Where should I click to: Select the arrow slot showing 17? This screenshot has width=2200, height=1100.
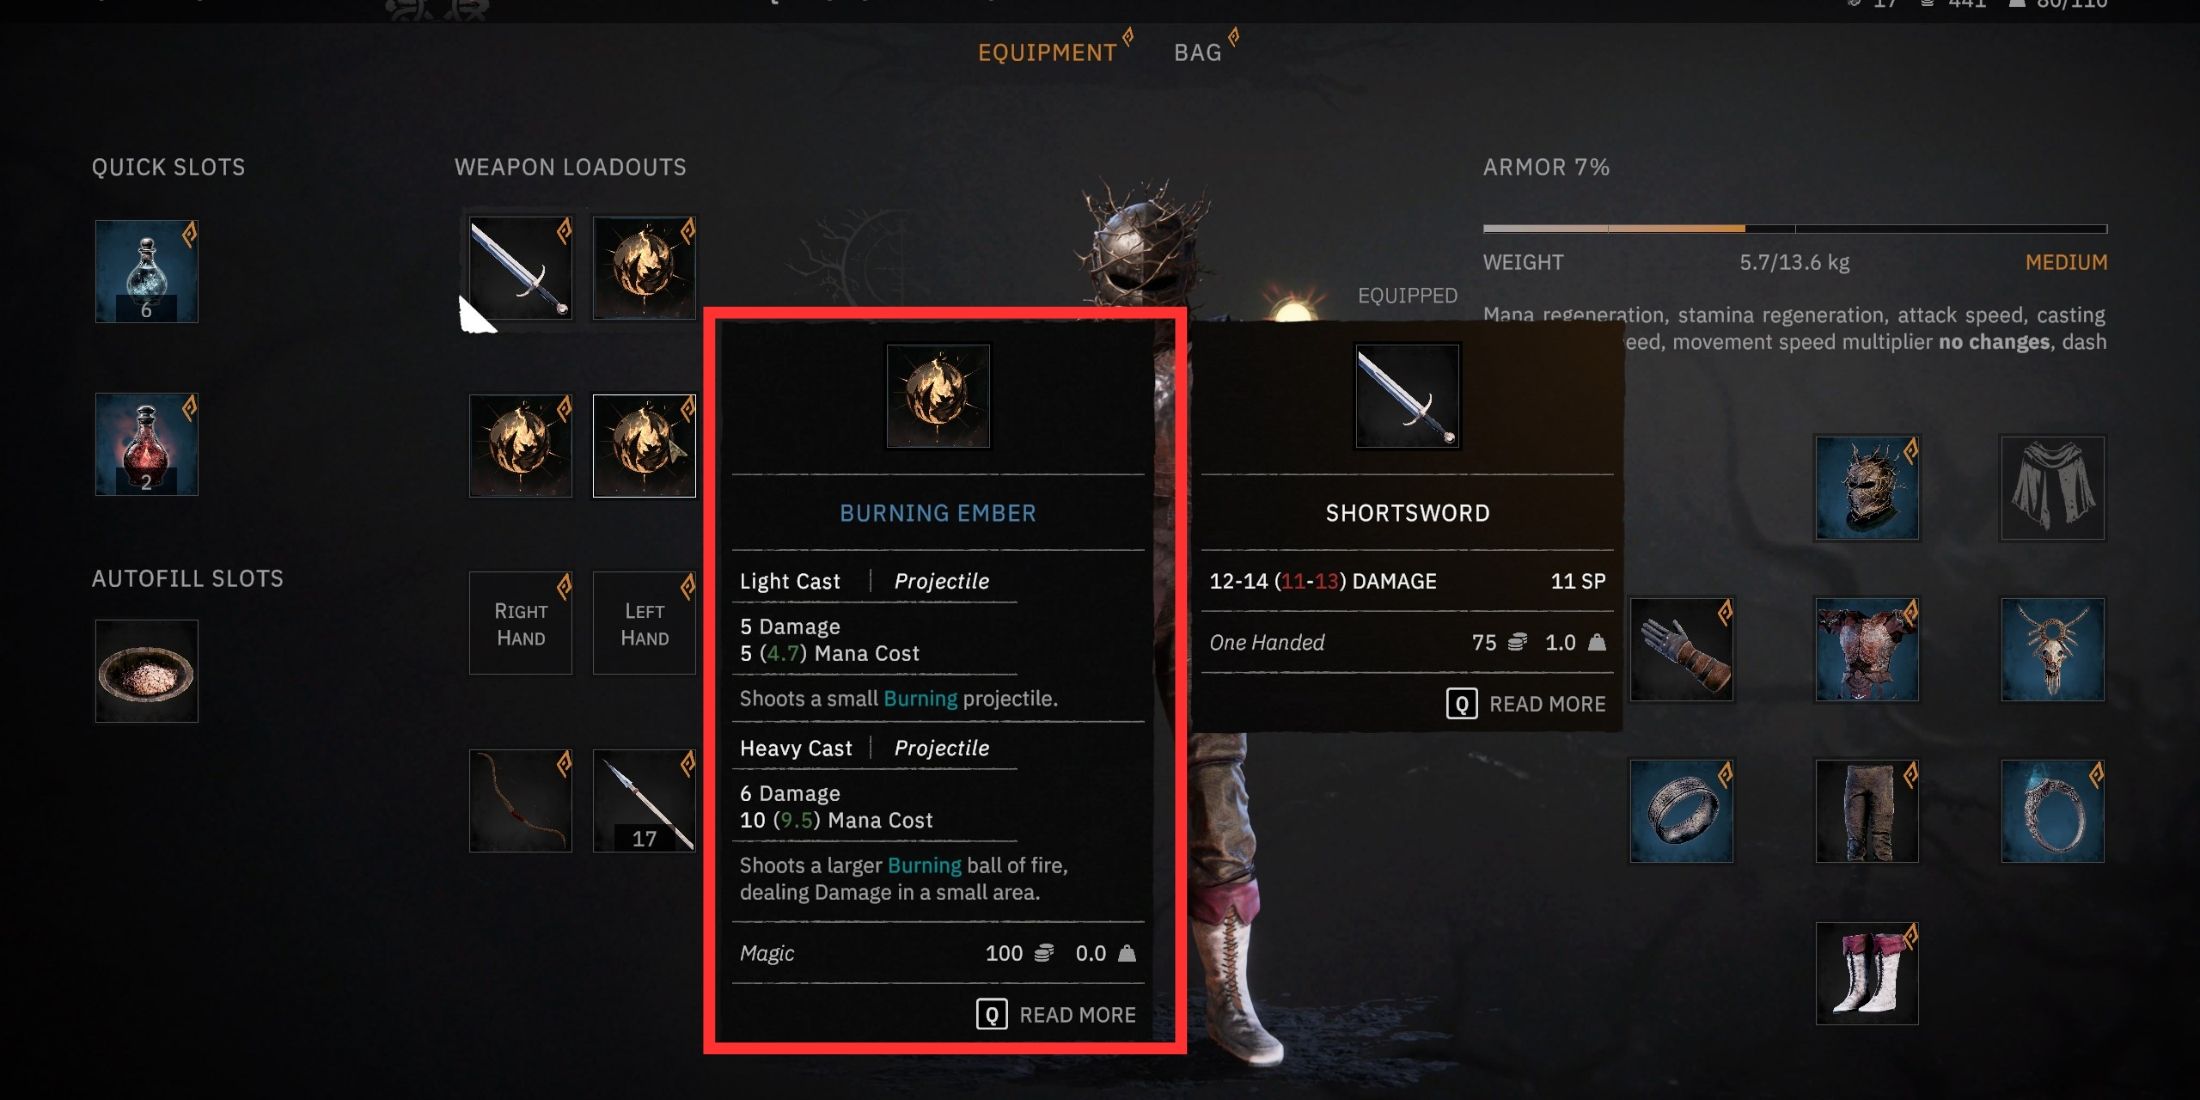coord(644,801)
